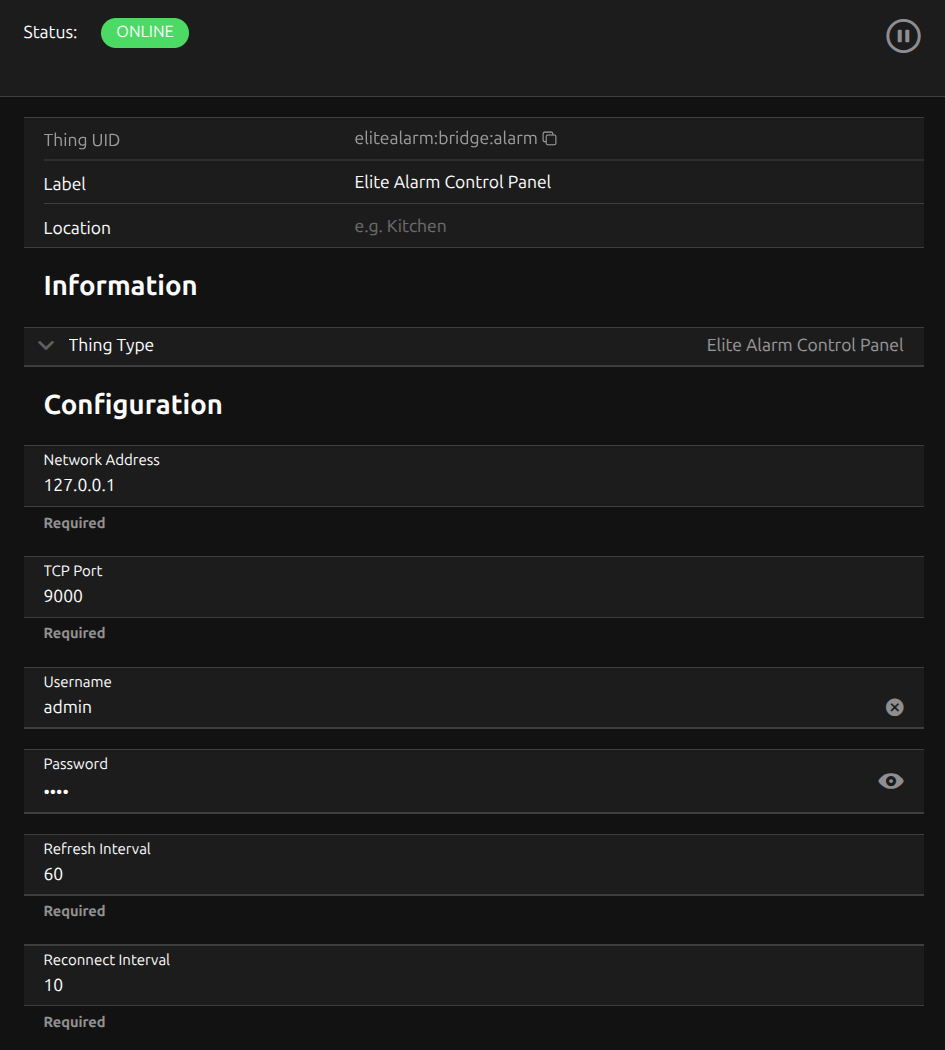Click the Configuration section heading
Image resolution: width=945 pixels, height=1050 pixels.
[133, 405]
